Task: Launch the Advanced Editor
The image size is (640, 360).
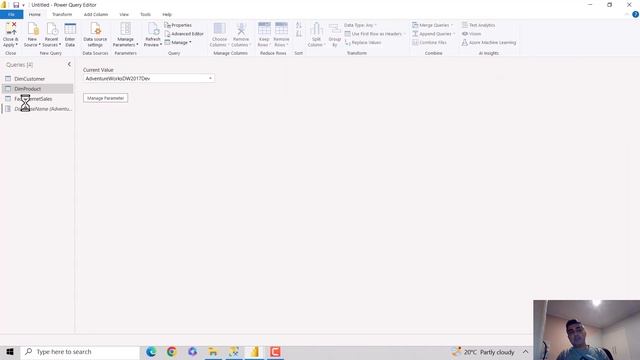Action: point(184,33)
